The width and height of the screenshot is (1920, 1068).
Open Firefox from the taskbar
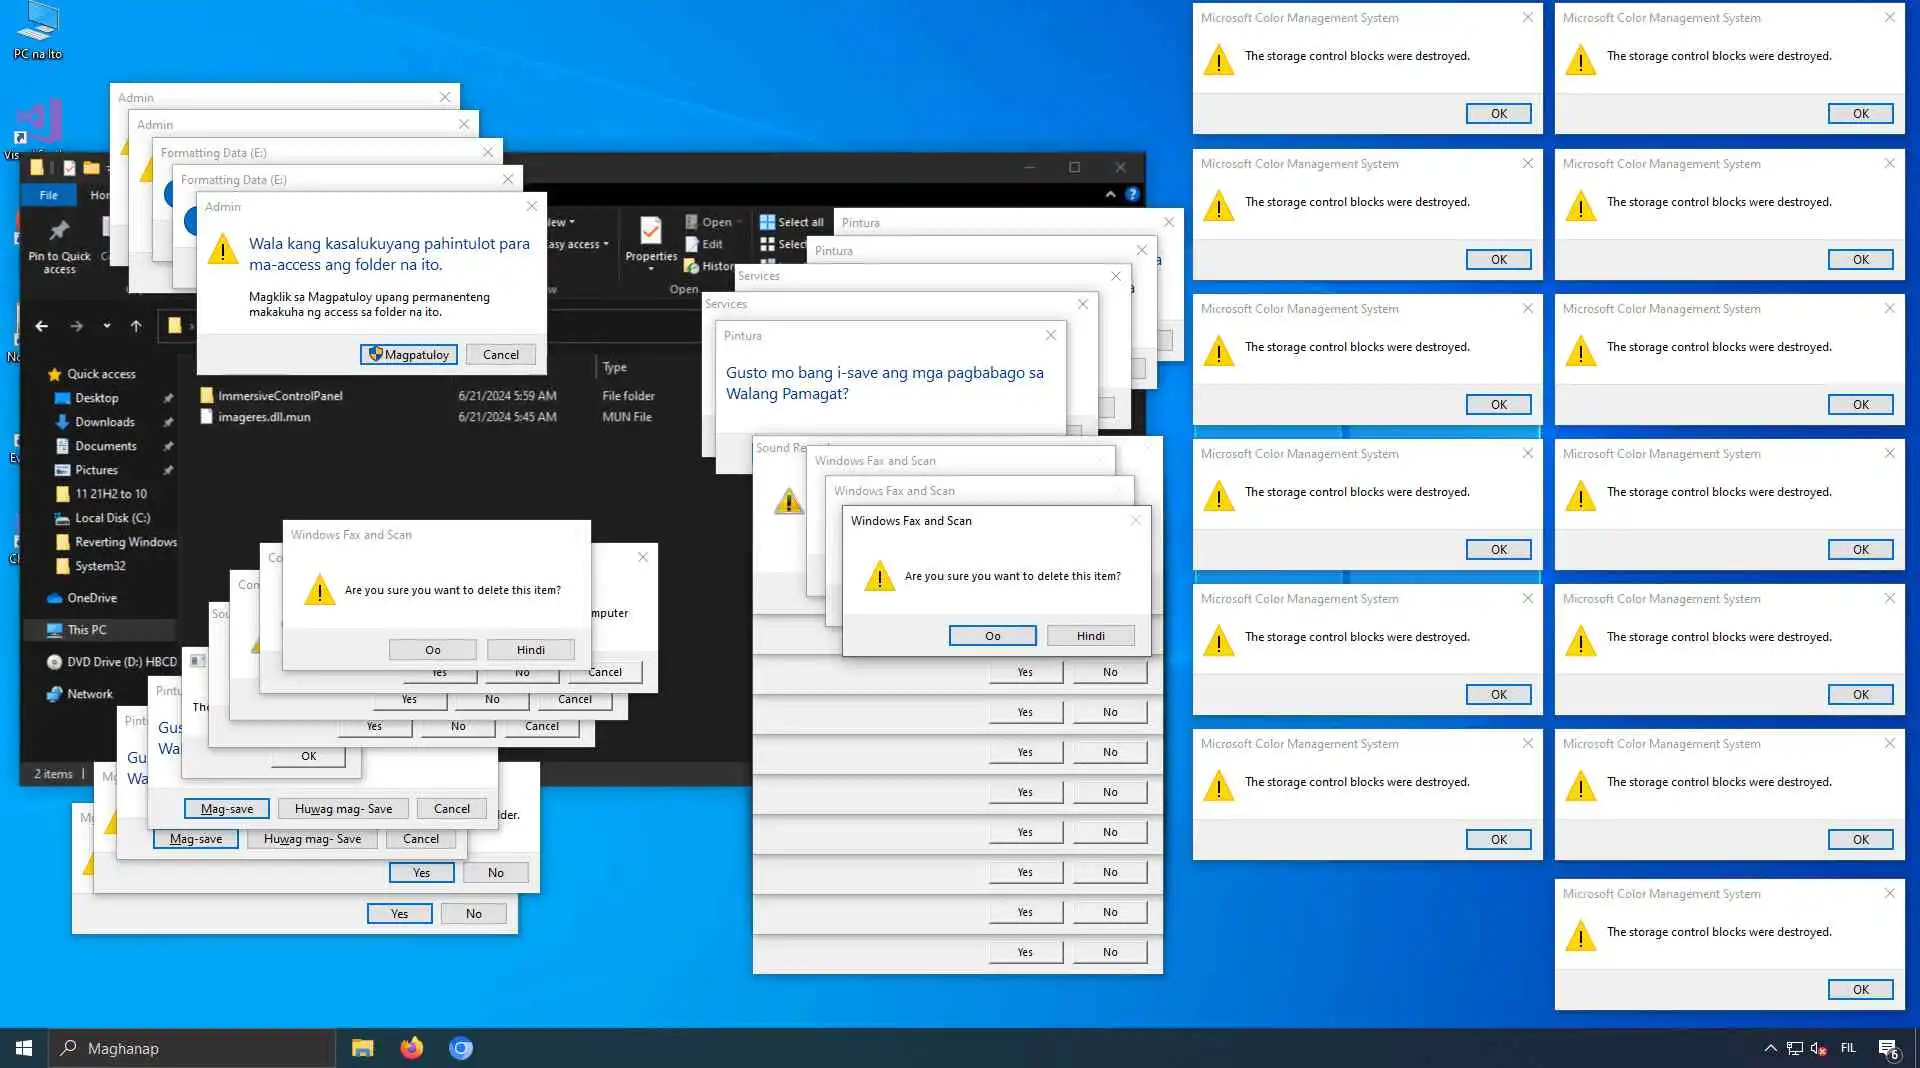pos(411,1048)
